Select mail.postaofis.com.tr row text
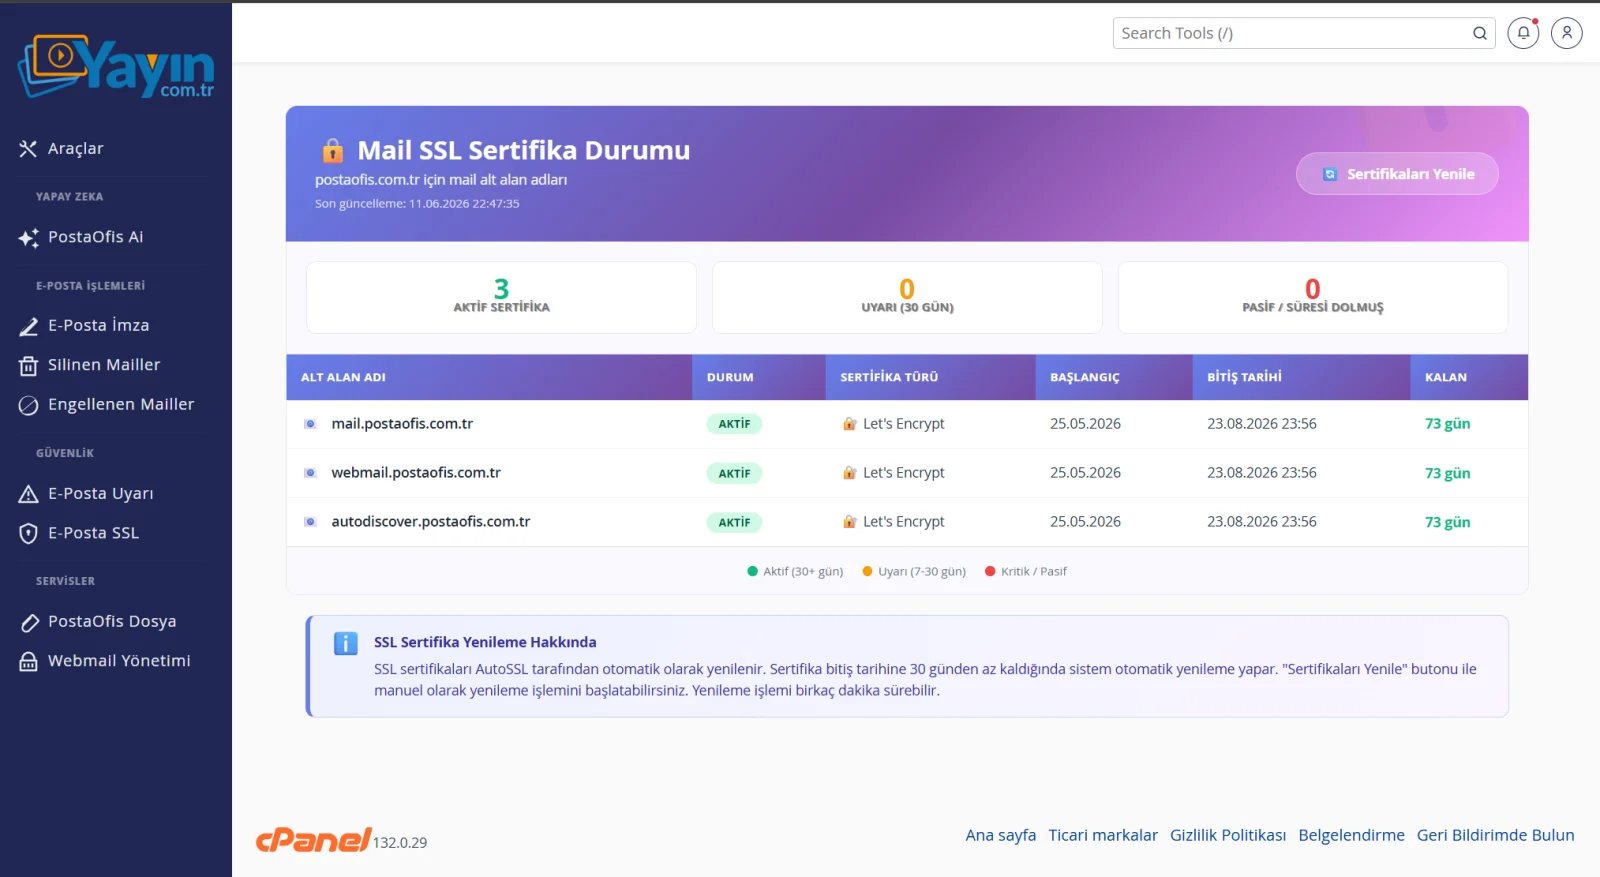Screen dimensions: 1600x877 coord(402,424)
